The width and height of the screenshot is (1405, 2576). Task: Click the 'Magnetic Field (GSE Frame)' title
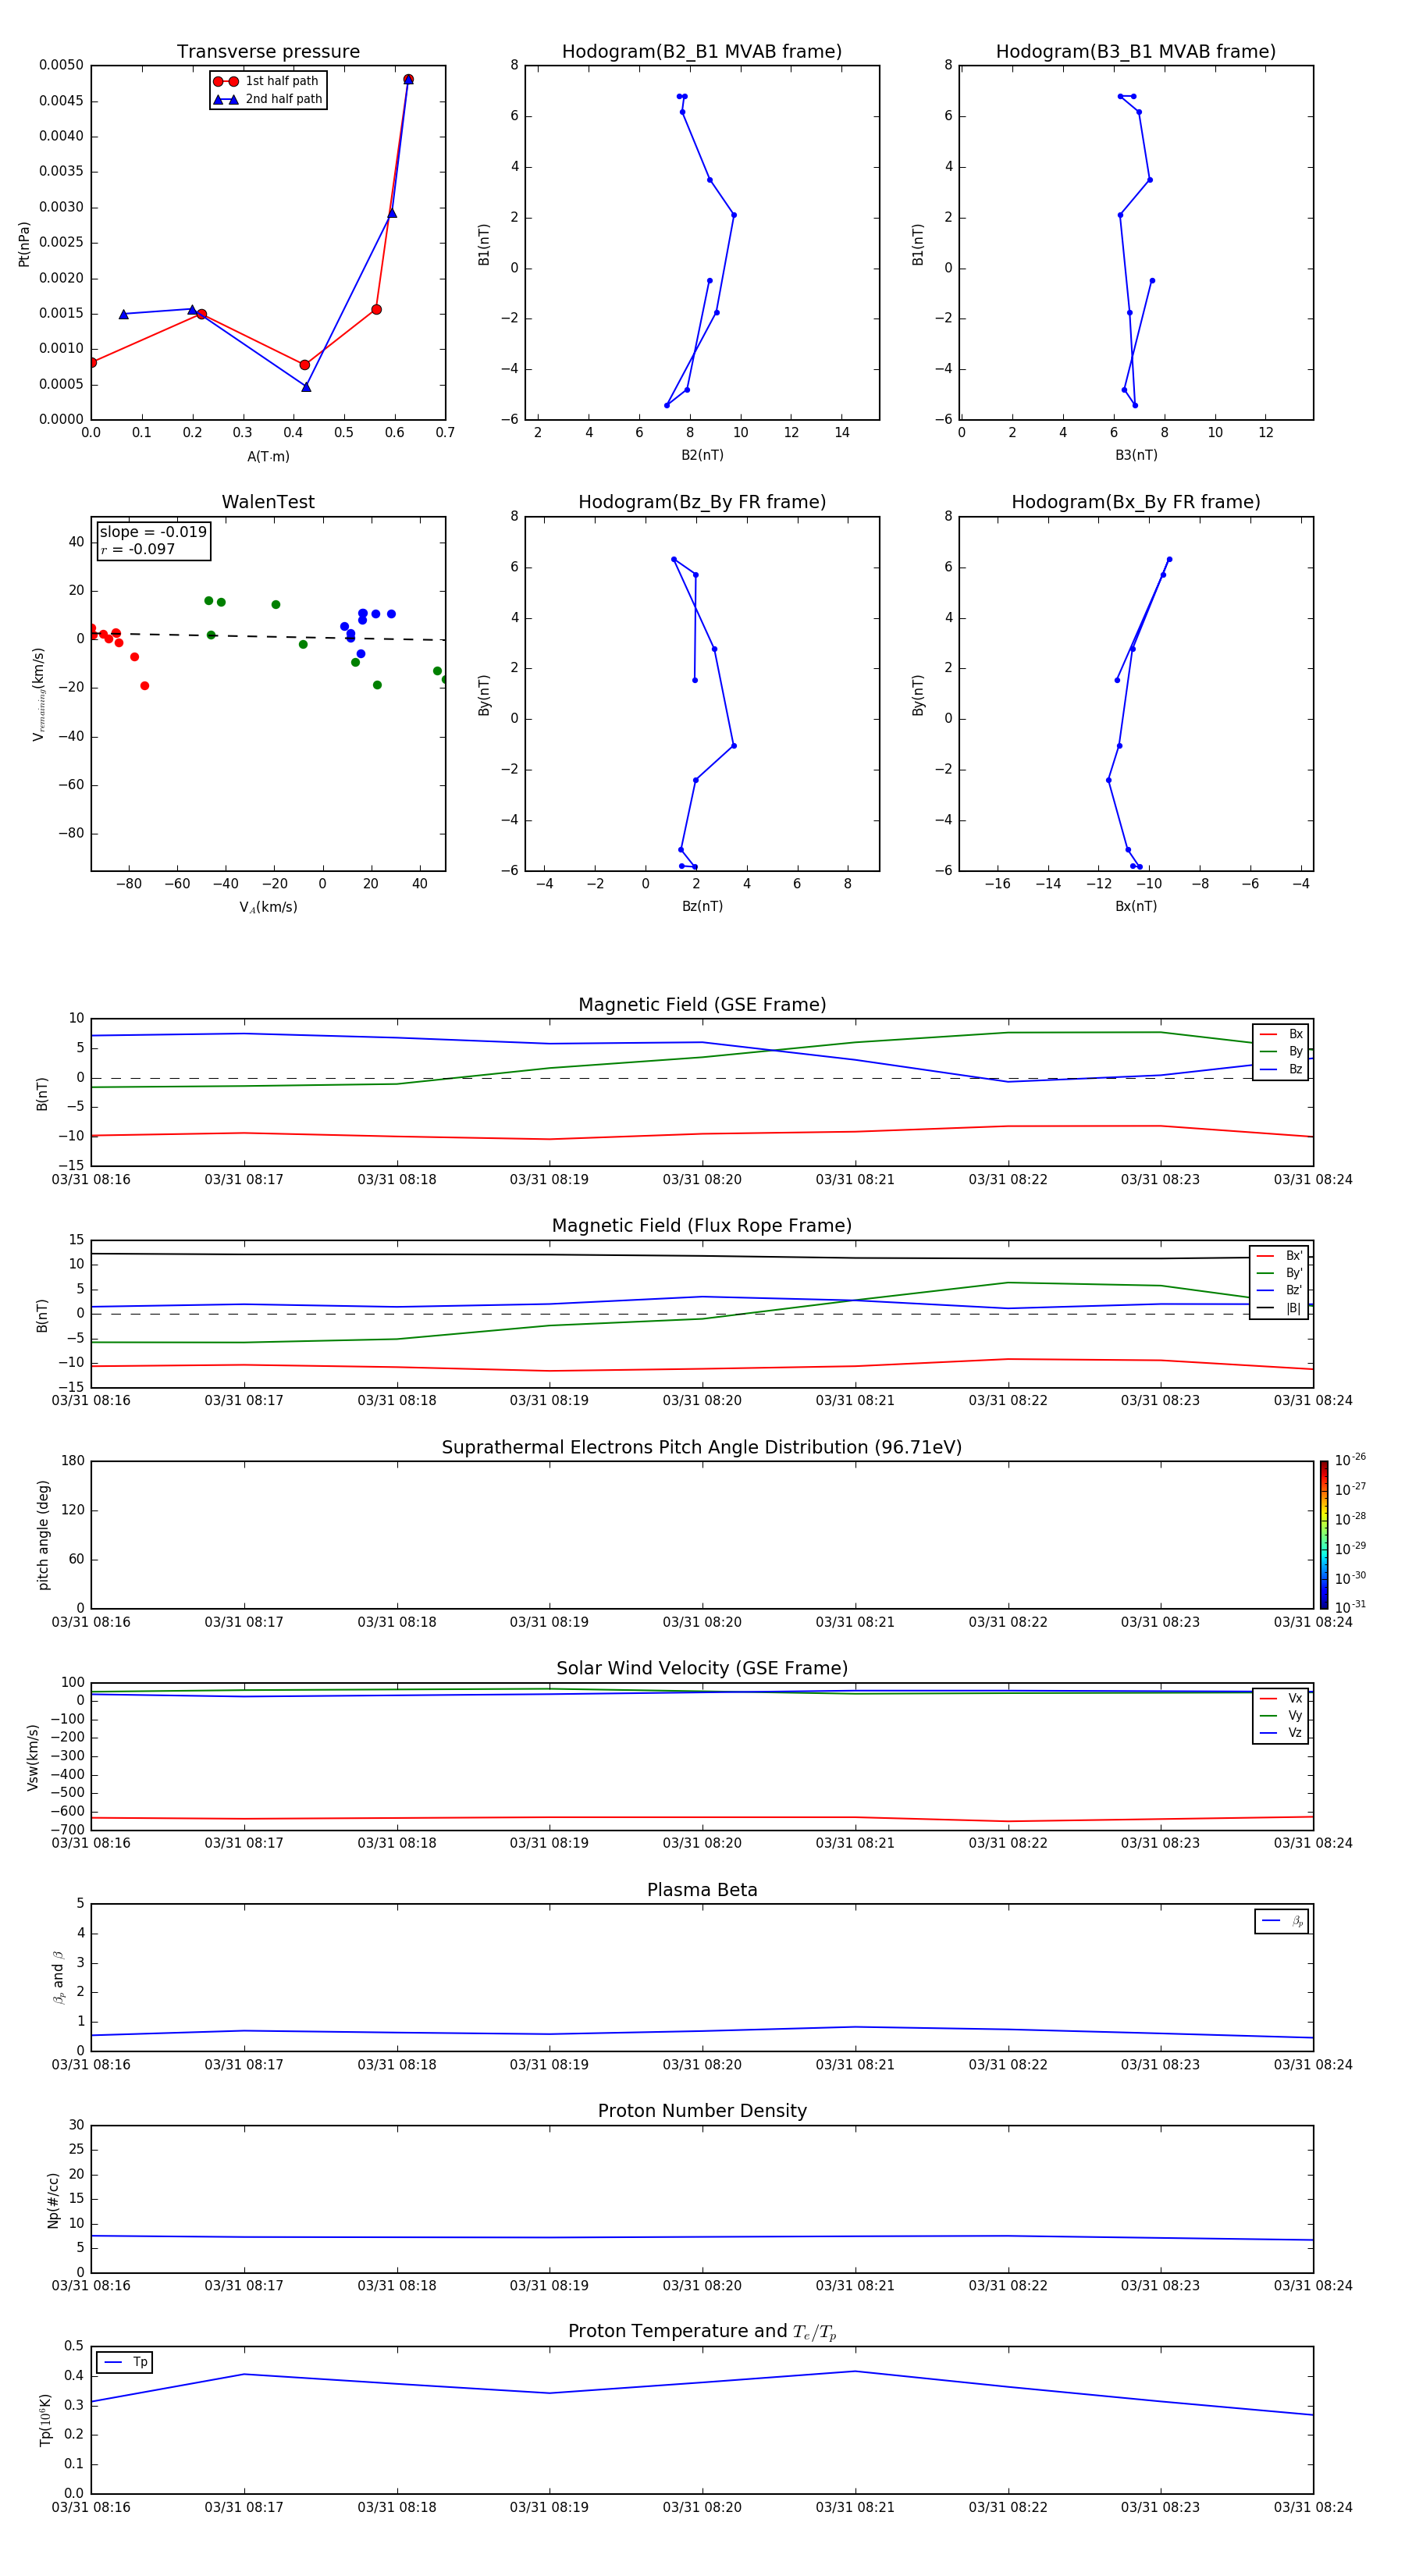tap(702, 1005)
